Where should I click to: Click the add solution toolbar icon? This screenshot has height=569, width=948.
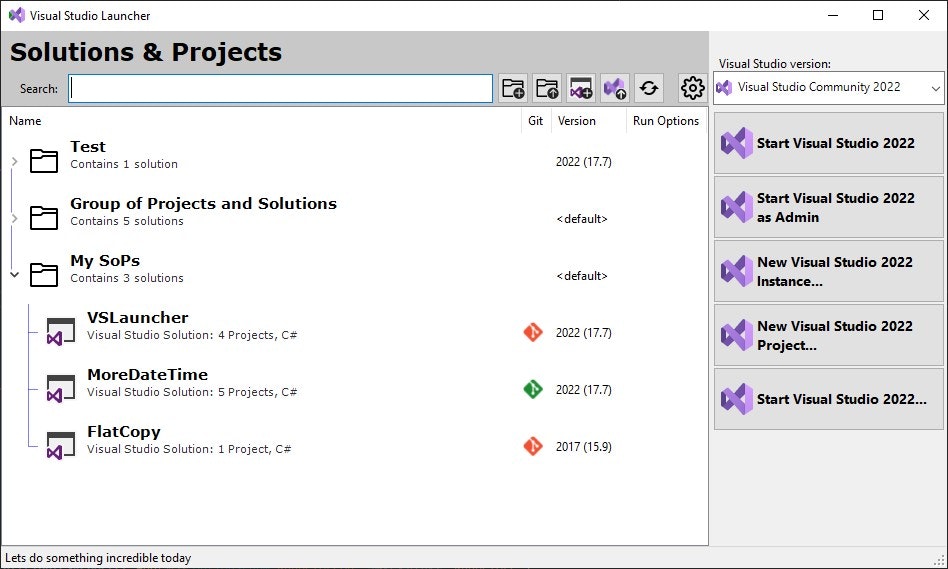pos(581,88)
